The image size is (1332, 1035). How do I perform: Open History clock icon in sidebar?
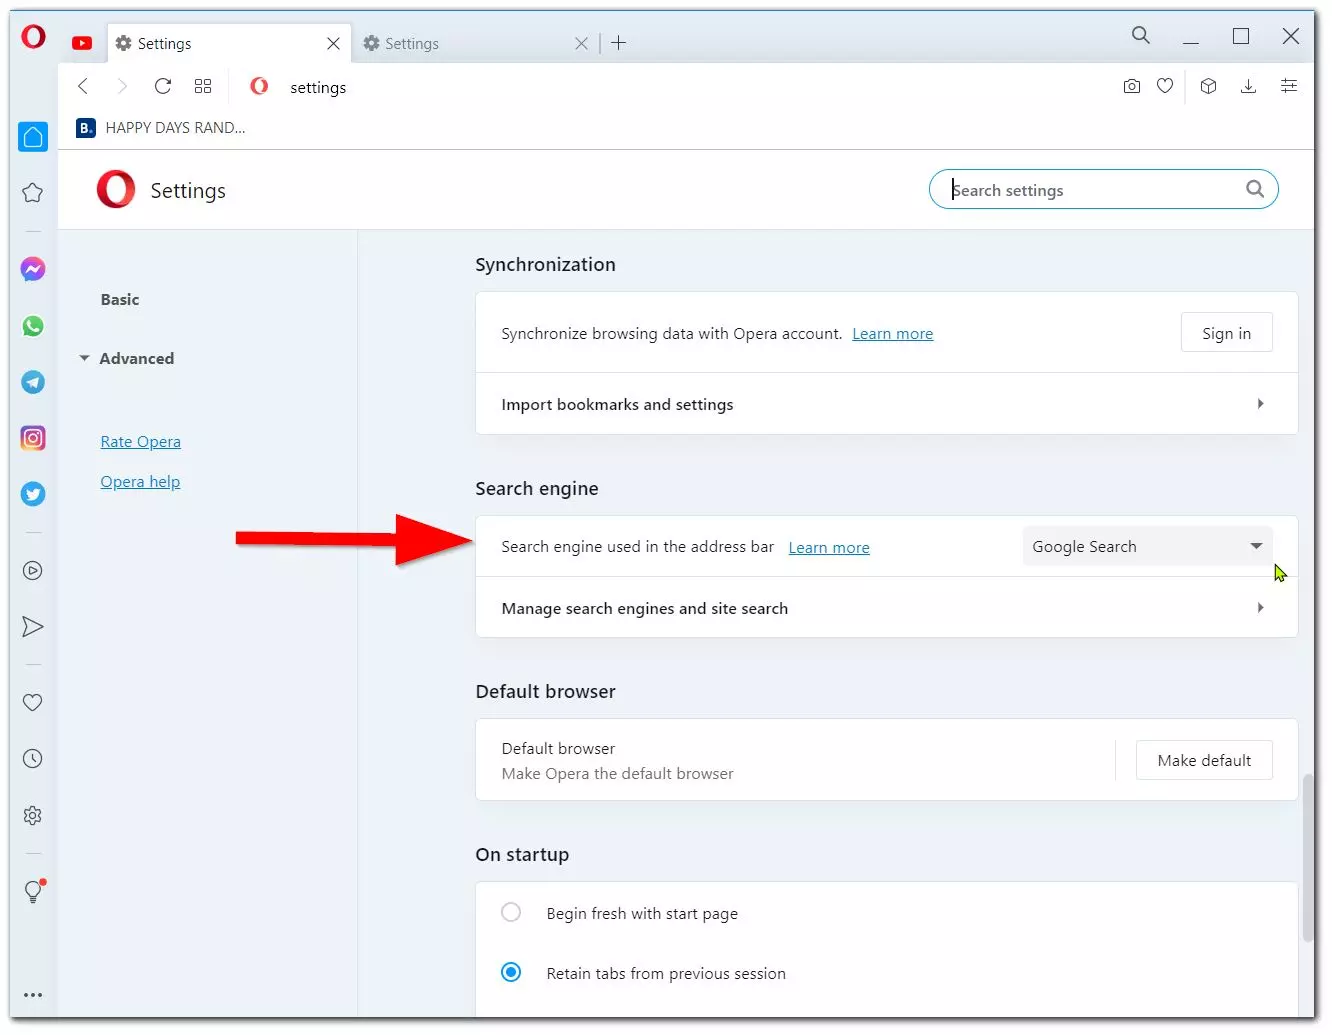[x=33, y=759]
